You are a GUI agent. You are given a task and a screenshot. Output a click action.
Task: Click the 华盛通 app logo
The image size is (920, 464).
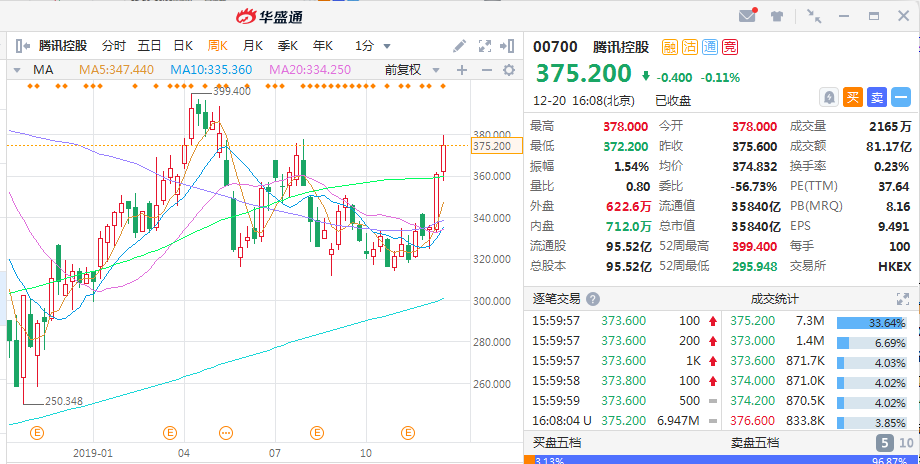269,16
